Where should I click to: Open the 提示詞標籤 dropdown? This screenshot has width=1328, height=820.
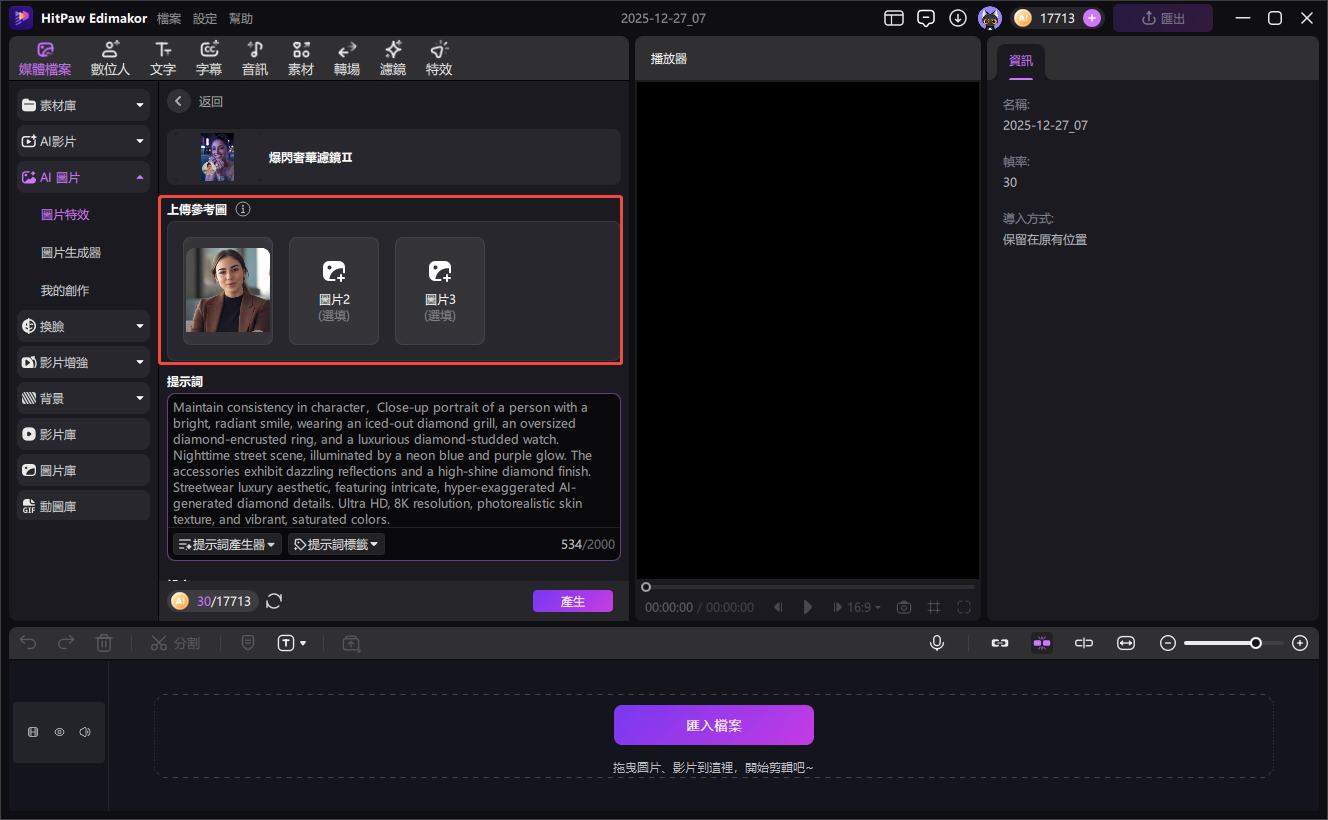tap(337, 544)
